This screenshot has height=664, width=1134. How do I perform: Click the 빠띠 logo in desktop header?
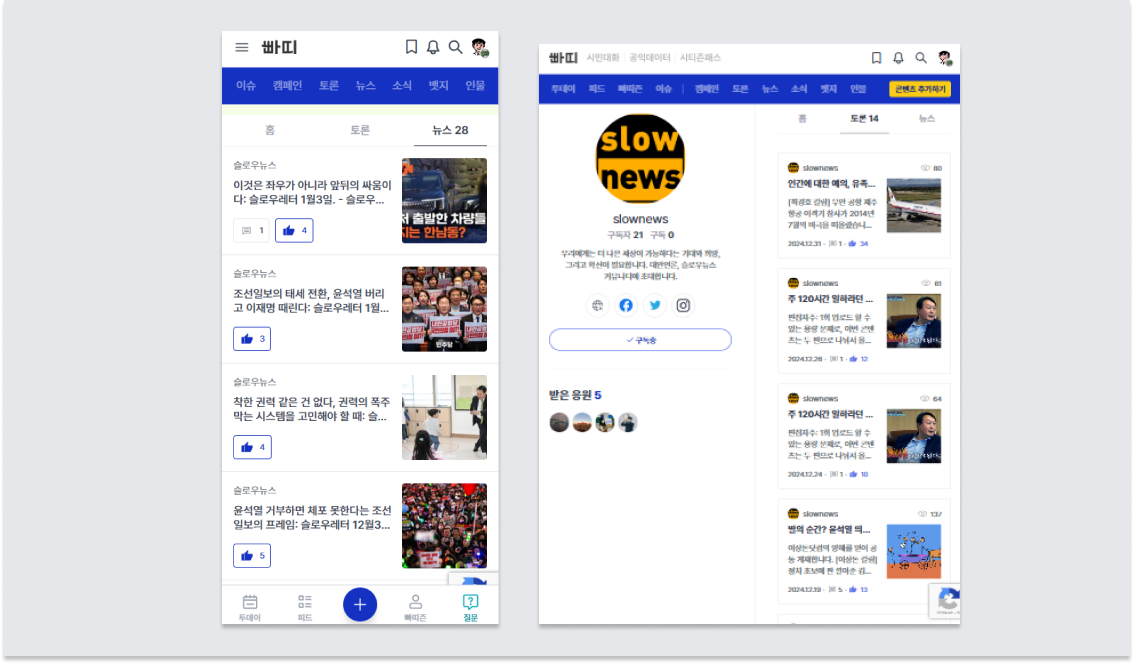(x=563, y=58)
